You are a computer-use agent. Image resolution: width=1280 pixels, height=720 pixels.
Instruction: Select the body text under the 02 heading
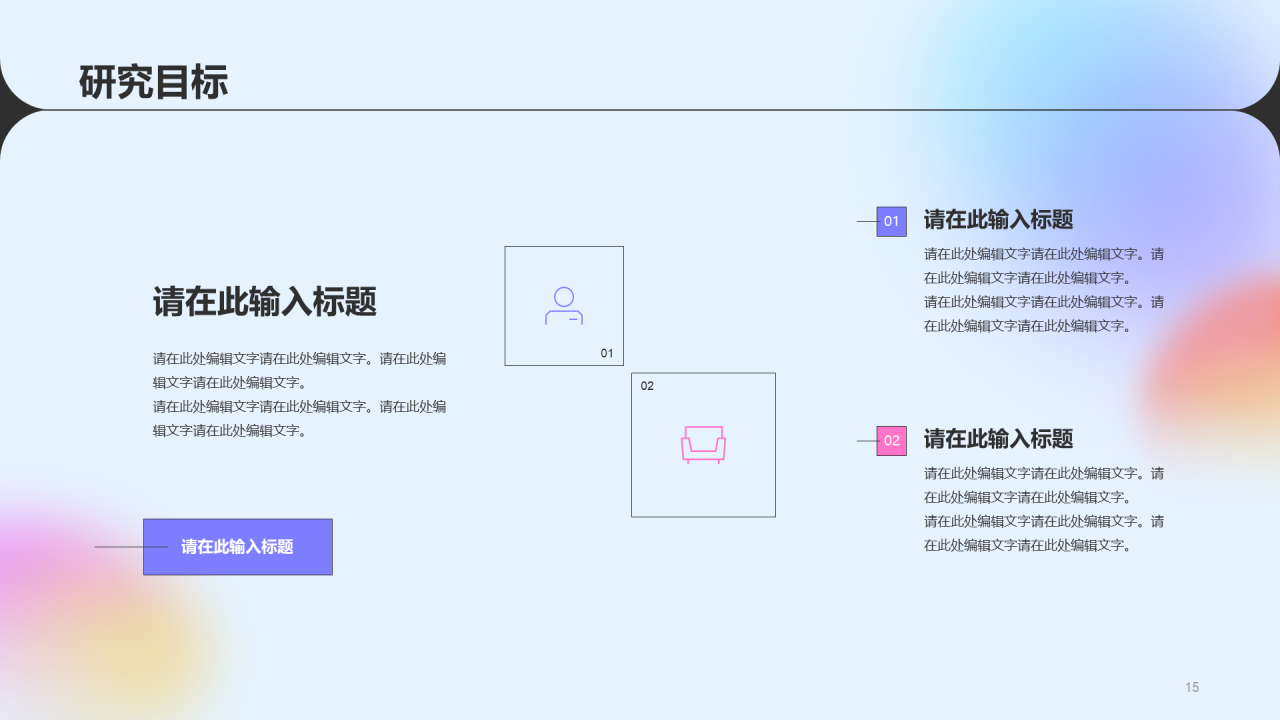[1044, 509]
